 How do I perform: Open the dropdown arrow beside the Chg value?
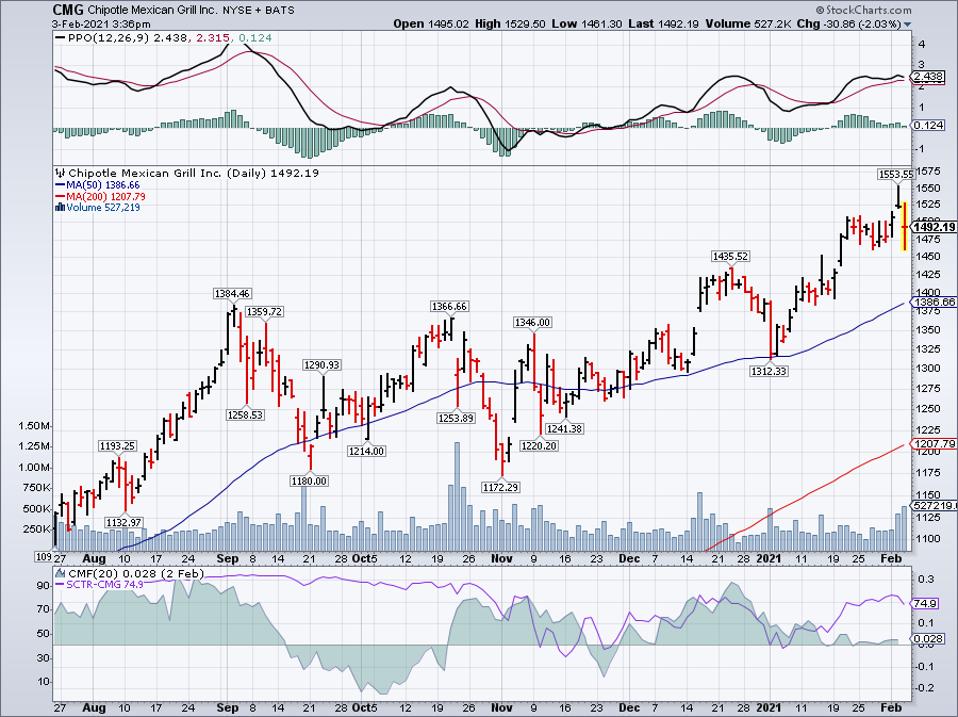907,24
